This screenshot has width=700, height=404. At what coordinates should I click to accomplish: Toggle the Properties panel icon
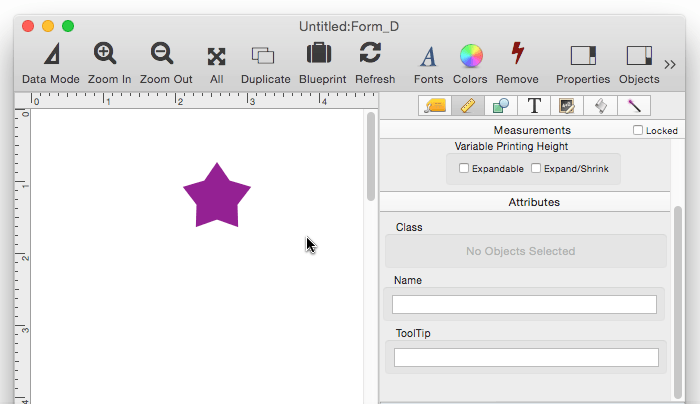[583, 56]
